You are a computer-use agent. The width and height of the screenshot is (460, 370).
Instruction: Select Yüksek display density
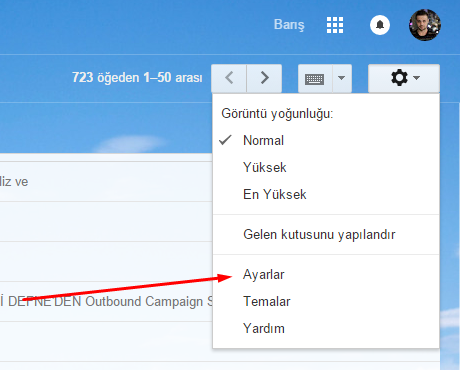326,167
